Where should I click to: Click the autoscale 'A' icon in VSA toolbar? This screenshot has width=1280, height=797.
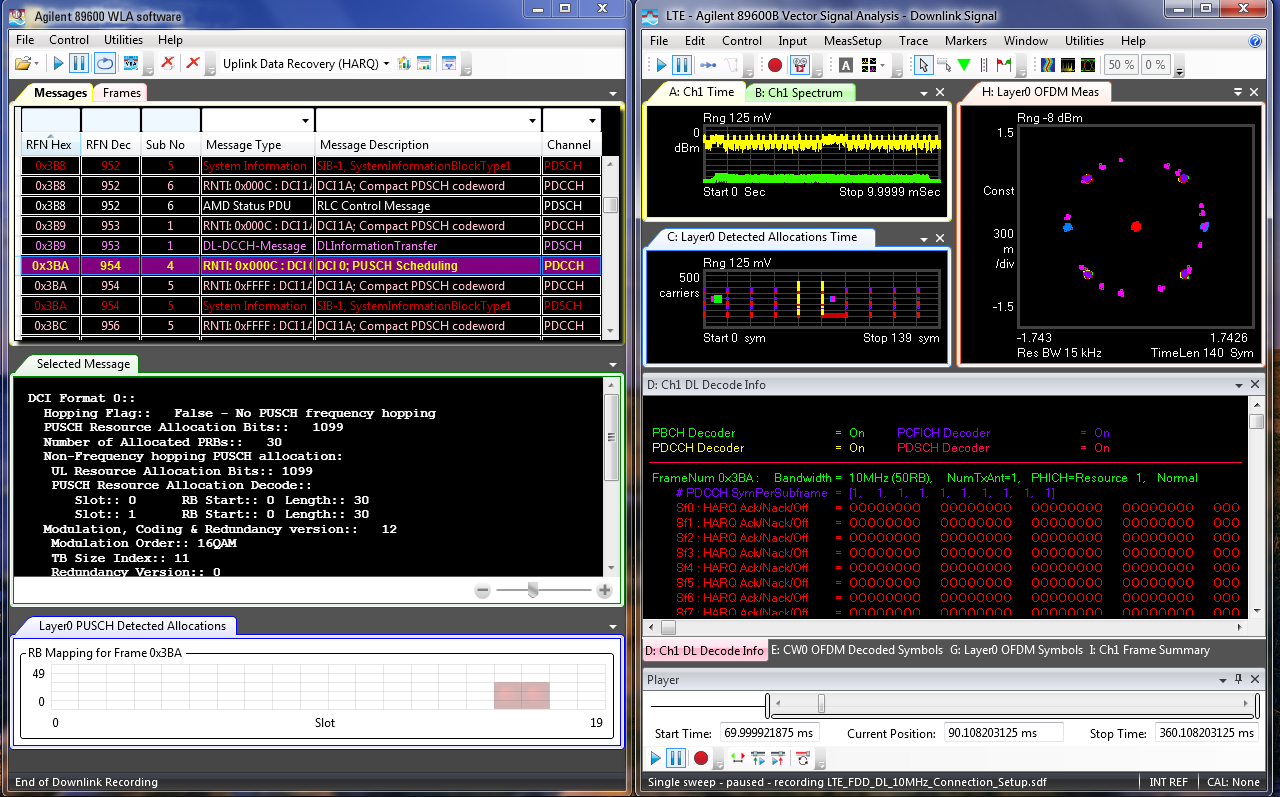pos(846,65)
